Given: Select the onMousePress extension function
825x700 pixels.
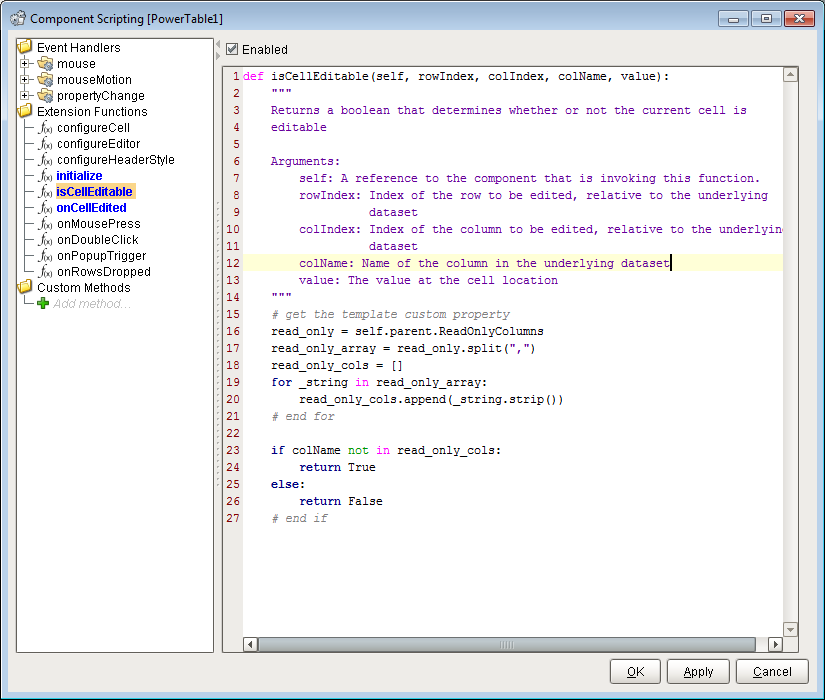Looking at the screenshot, I should [x=98, y=224].
